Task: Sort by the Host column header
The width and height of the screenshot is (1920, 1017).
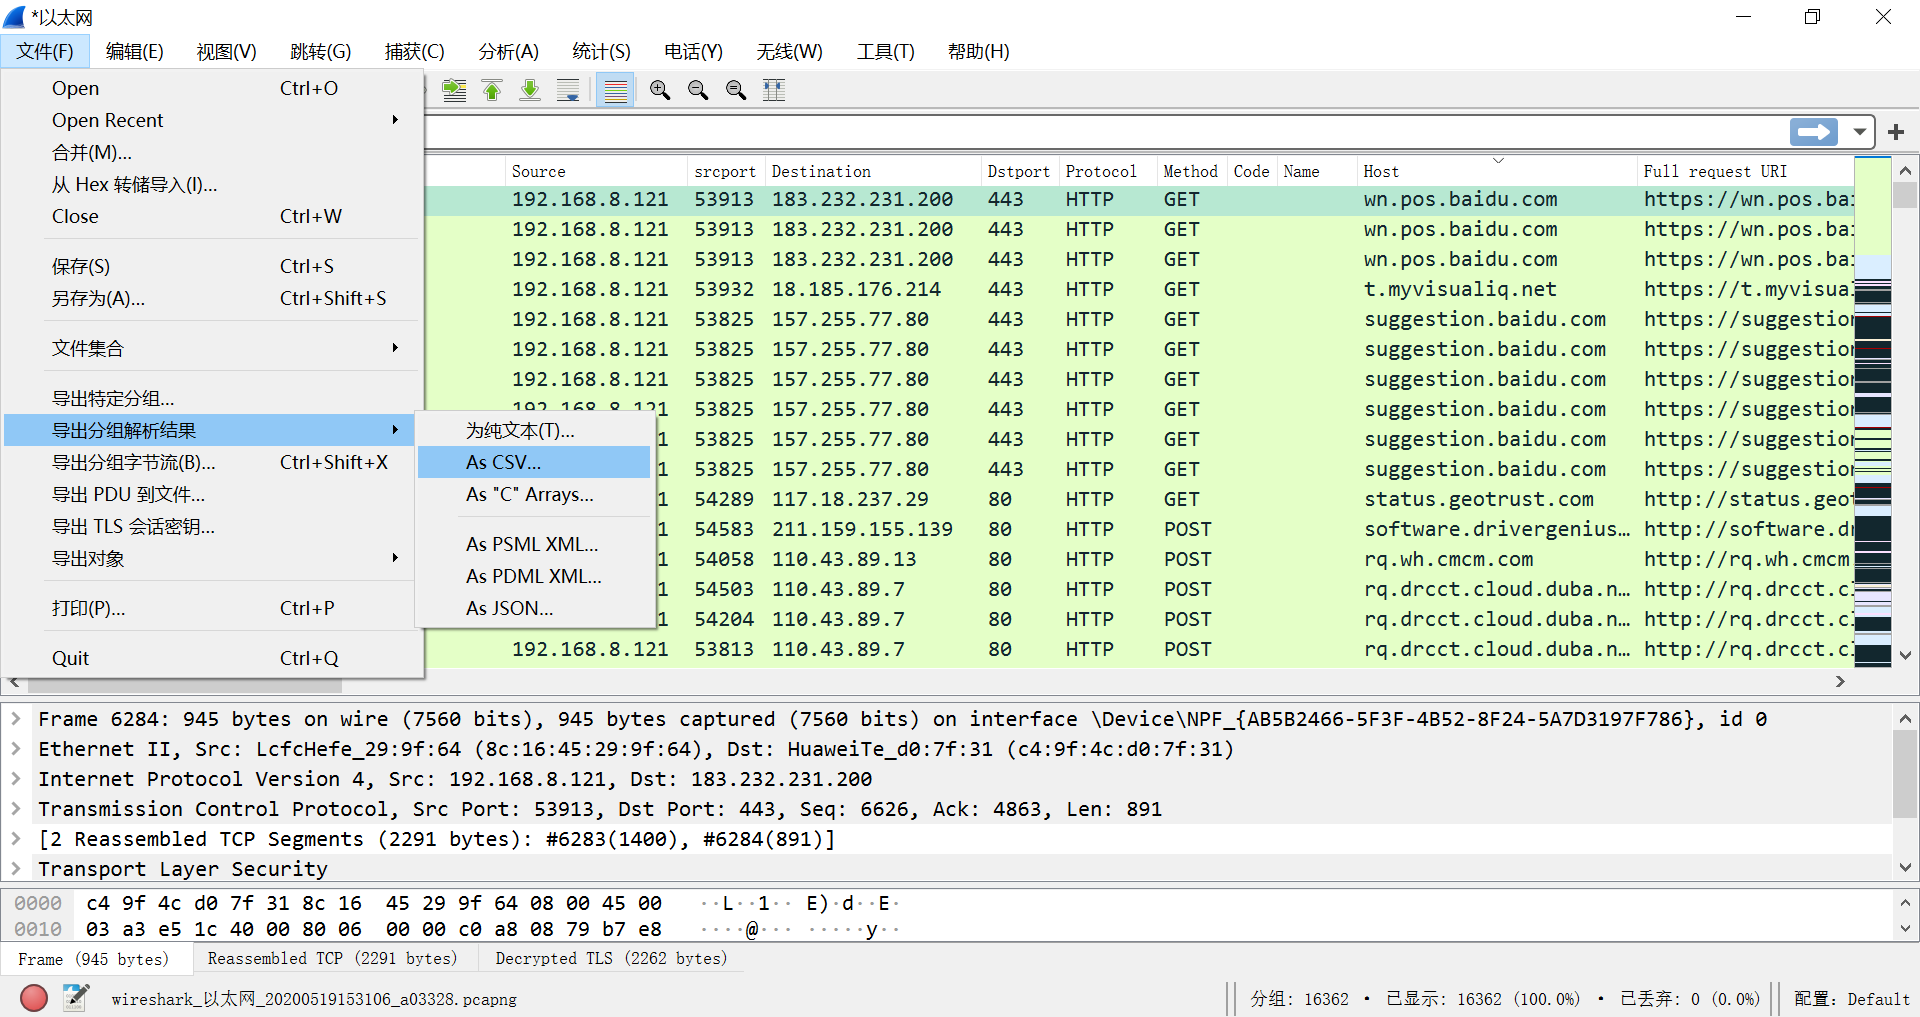Action: point(1497,171)
